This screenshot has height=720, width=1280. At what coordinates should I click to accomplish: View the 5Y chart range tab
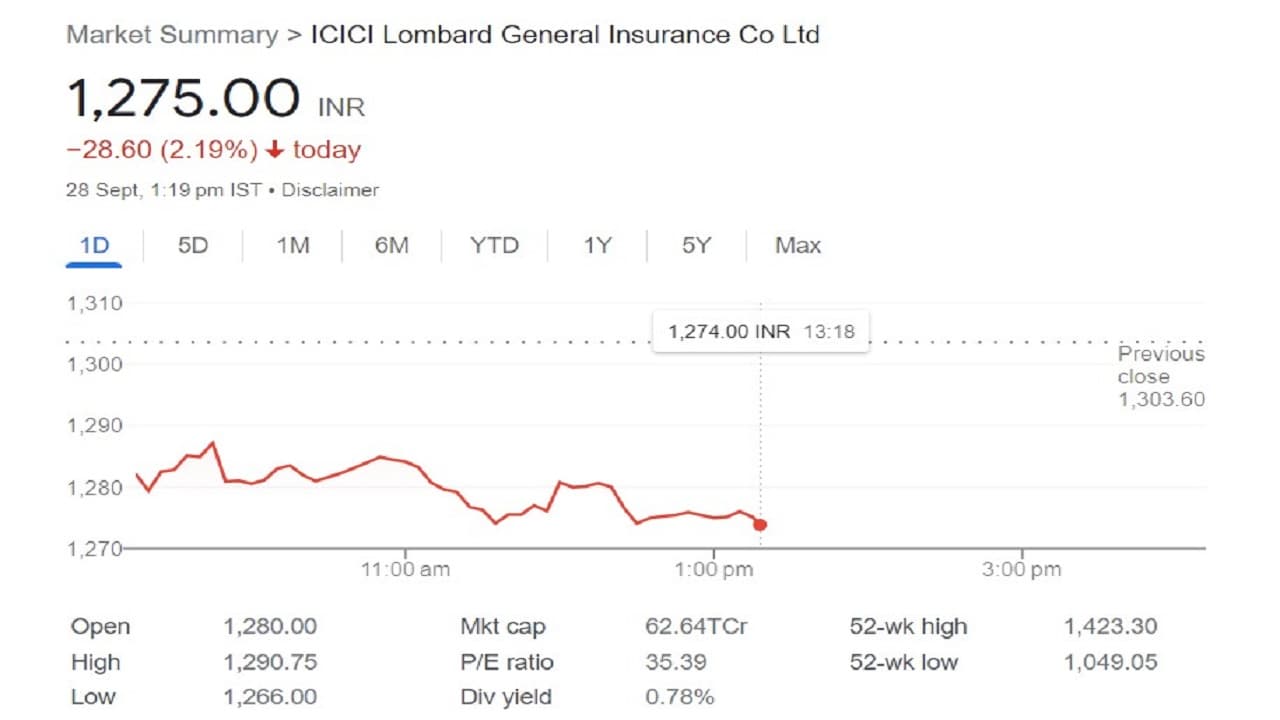[696, 245]
